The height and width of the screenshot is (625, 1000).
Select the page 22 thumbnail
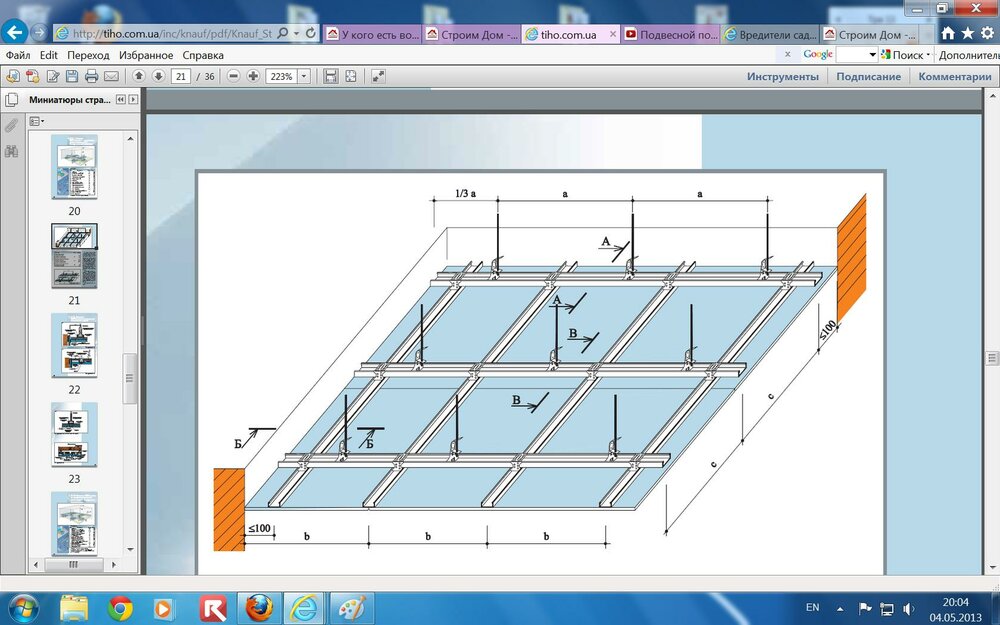point(74,345)
